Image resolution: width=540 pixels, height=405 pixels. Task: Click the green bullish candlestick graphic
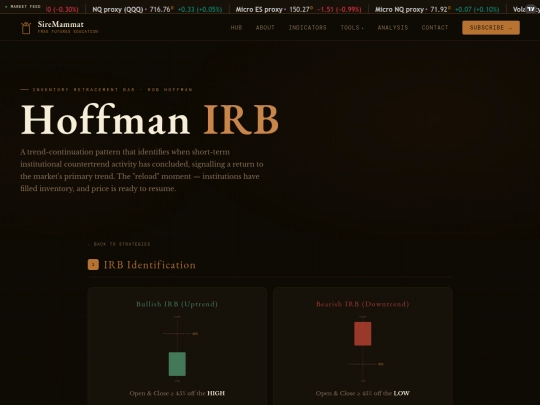point(177,364)
